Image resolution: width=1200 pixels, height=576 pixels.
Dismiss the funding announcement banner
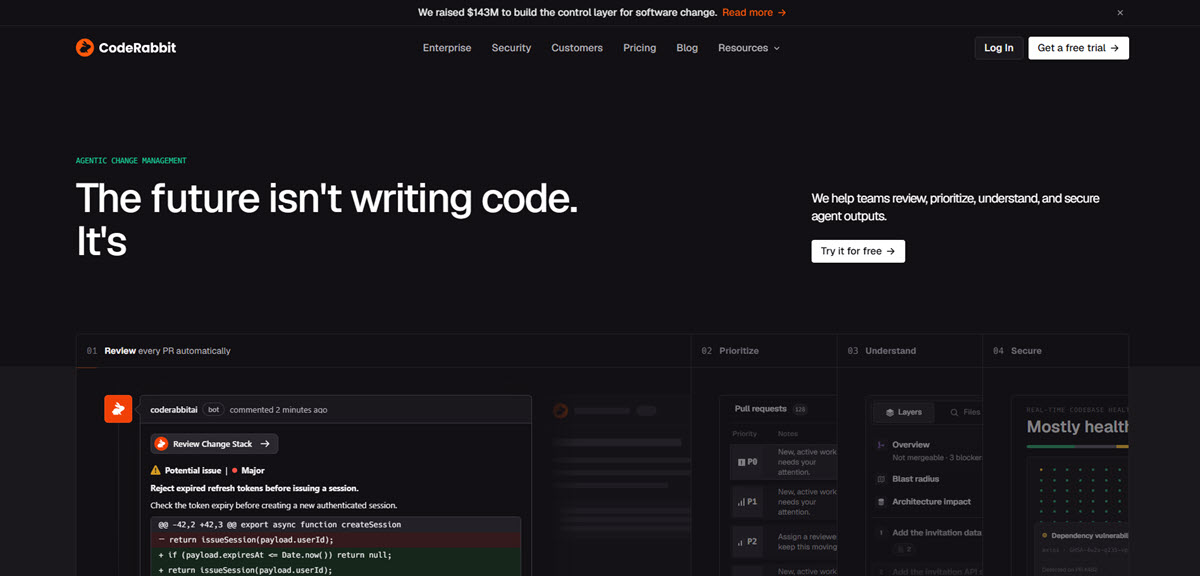point(1120,13)
